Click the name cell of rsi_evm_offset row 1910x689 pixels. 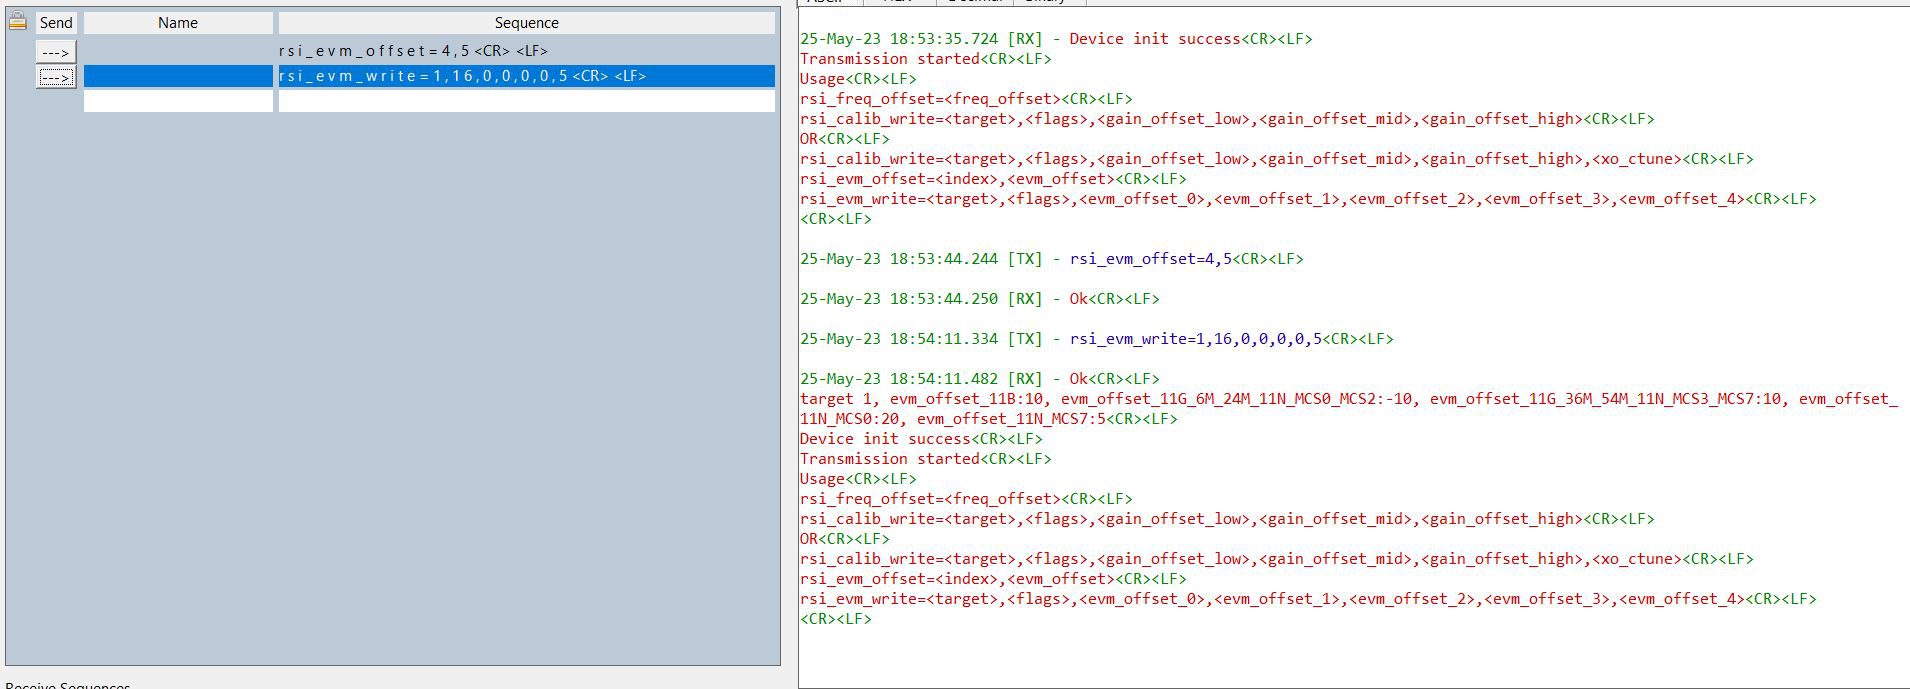(178, 51)
